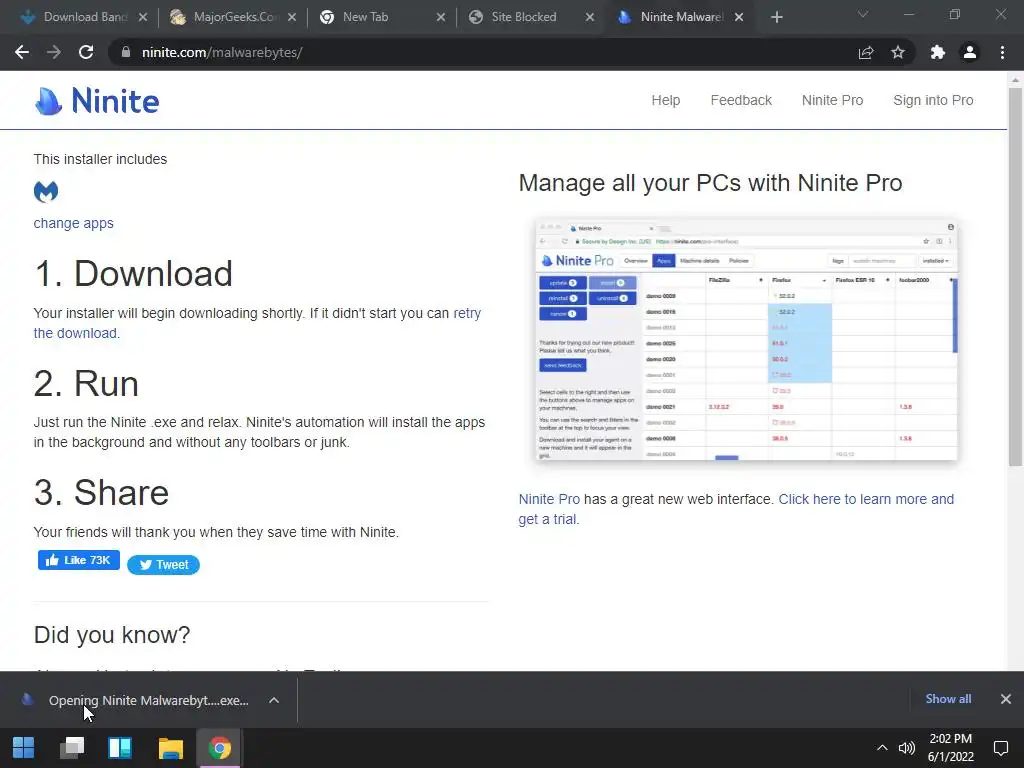Screen dimensions: 1024x768
Task: Open the notification center icon
Action: point(1000,748)
